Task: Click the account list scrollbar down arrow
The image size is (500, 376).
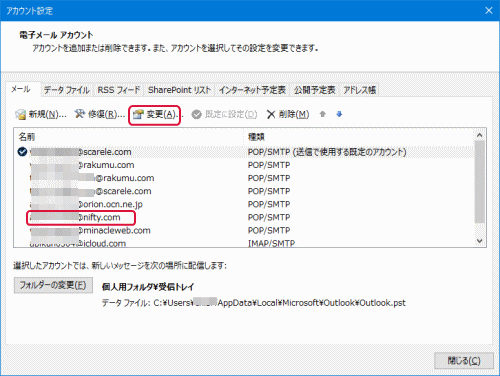Action: (480, 241)
